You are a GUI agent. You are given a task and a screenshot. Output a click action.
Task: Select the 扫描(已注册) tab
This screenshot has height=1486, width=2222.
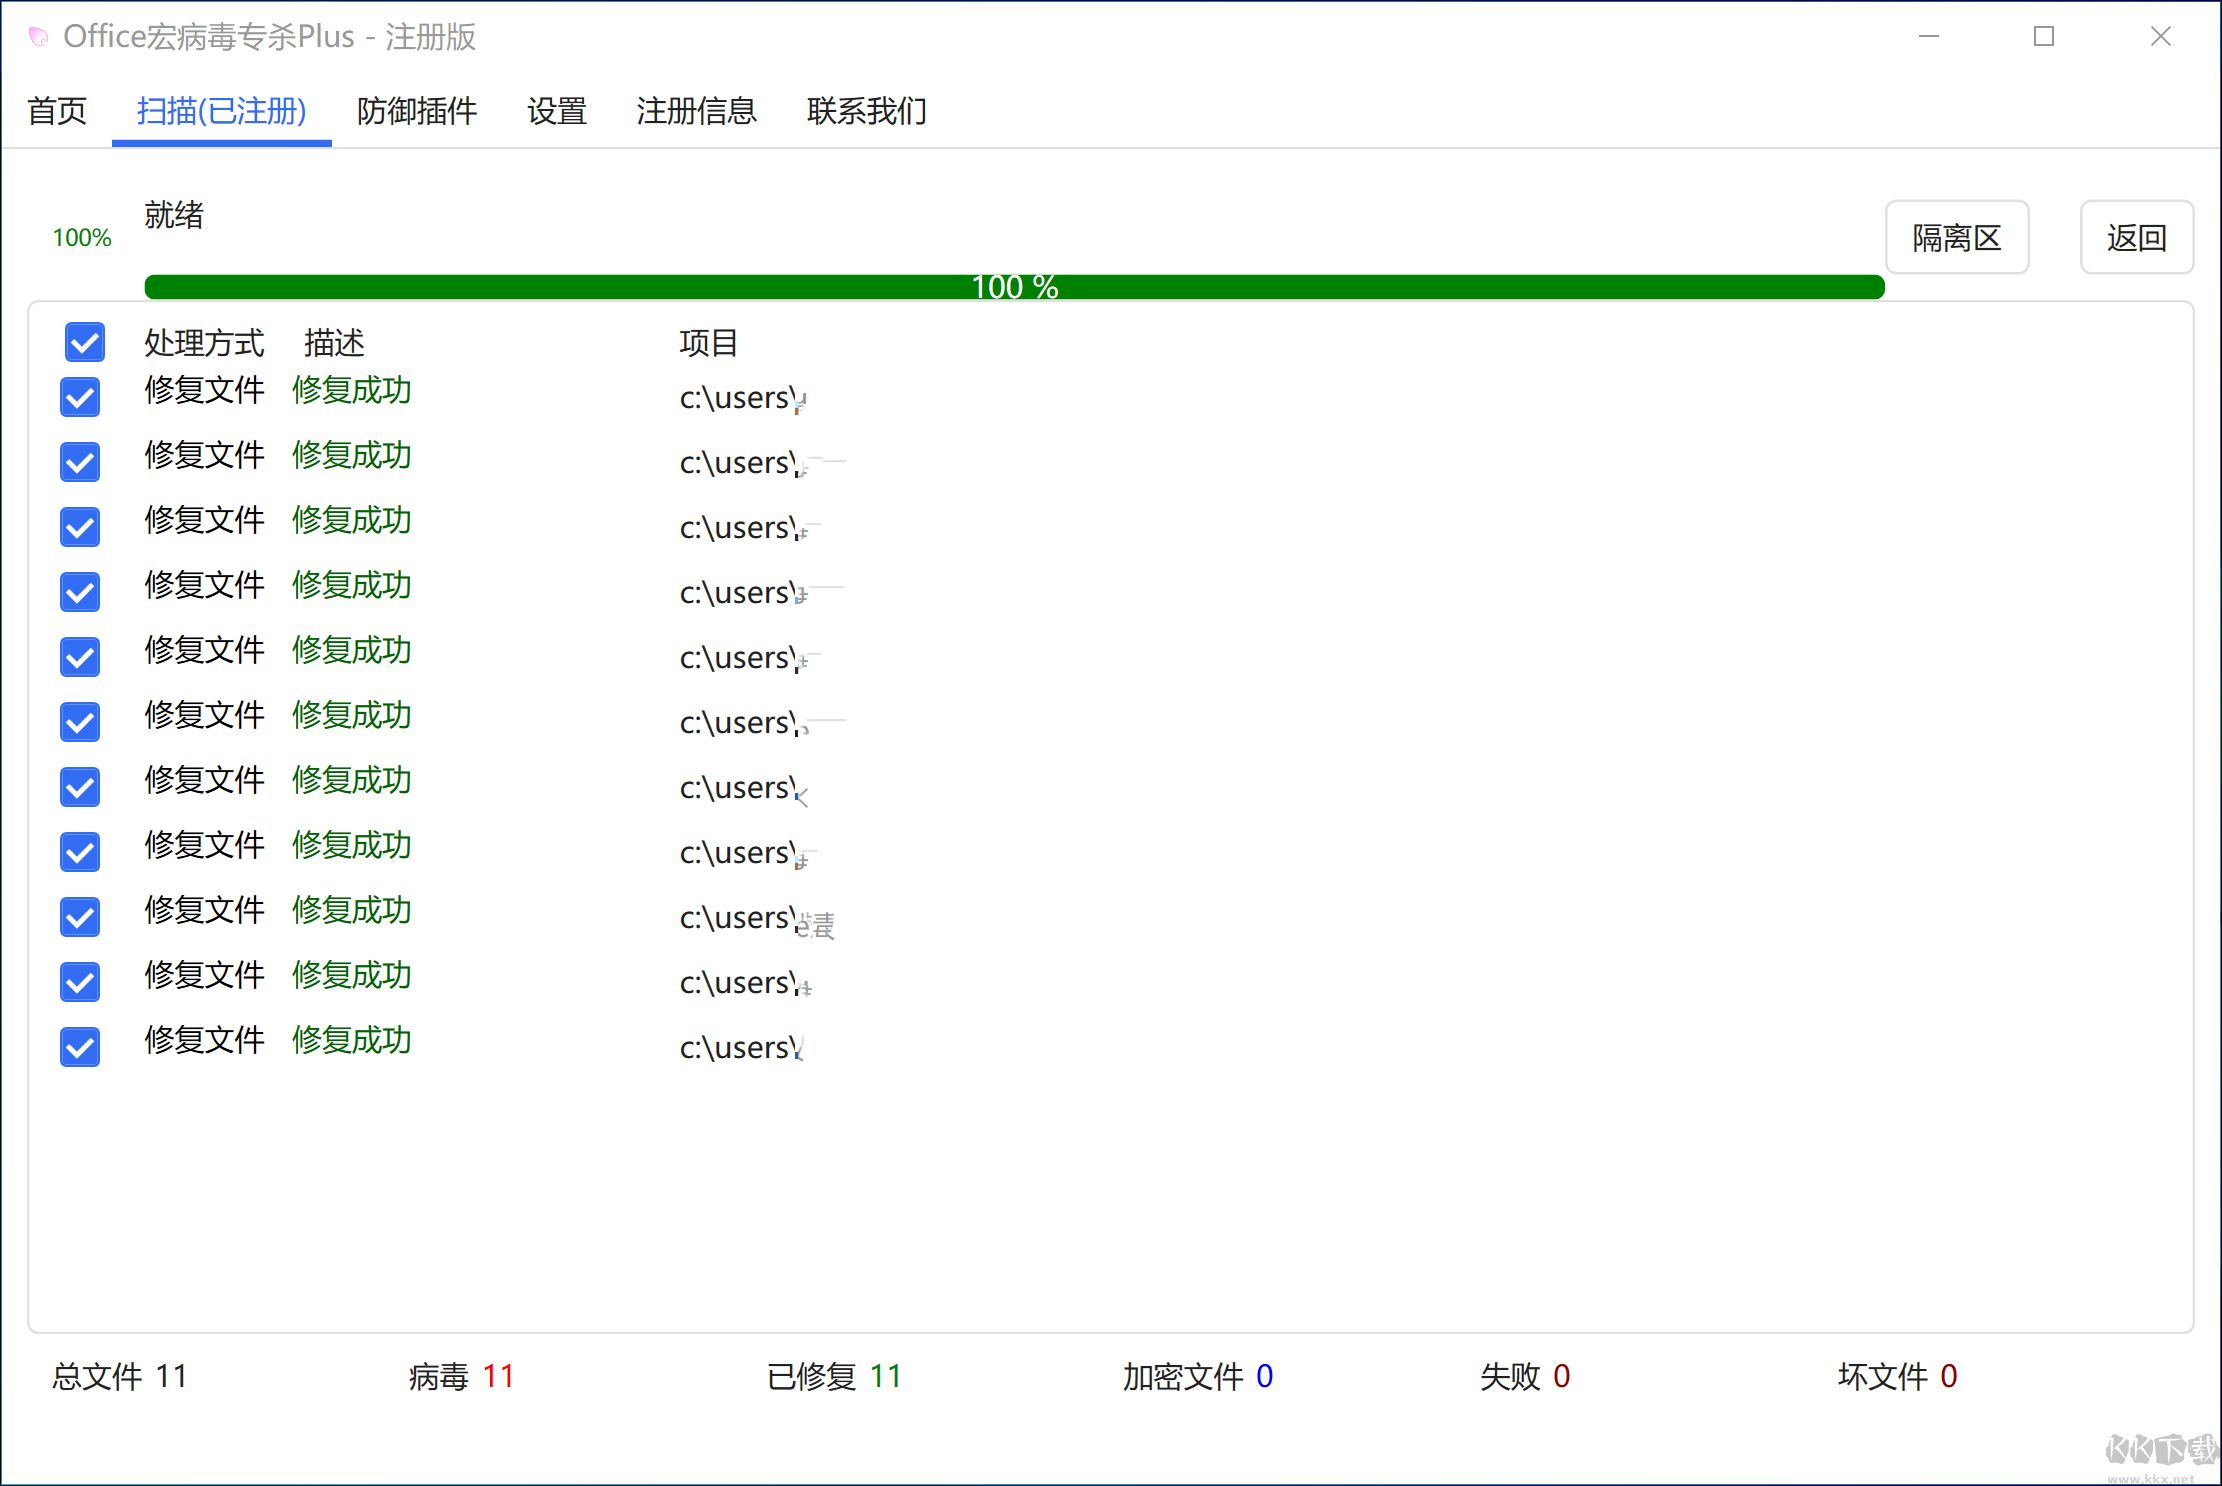pos(221,112)
